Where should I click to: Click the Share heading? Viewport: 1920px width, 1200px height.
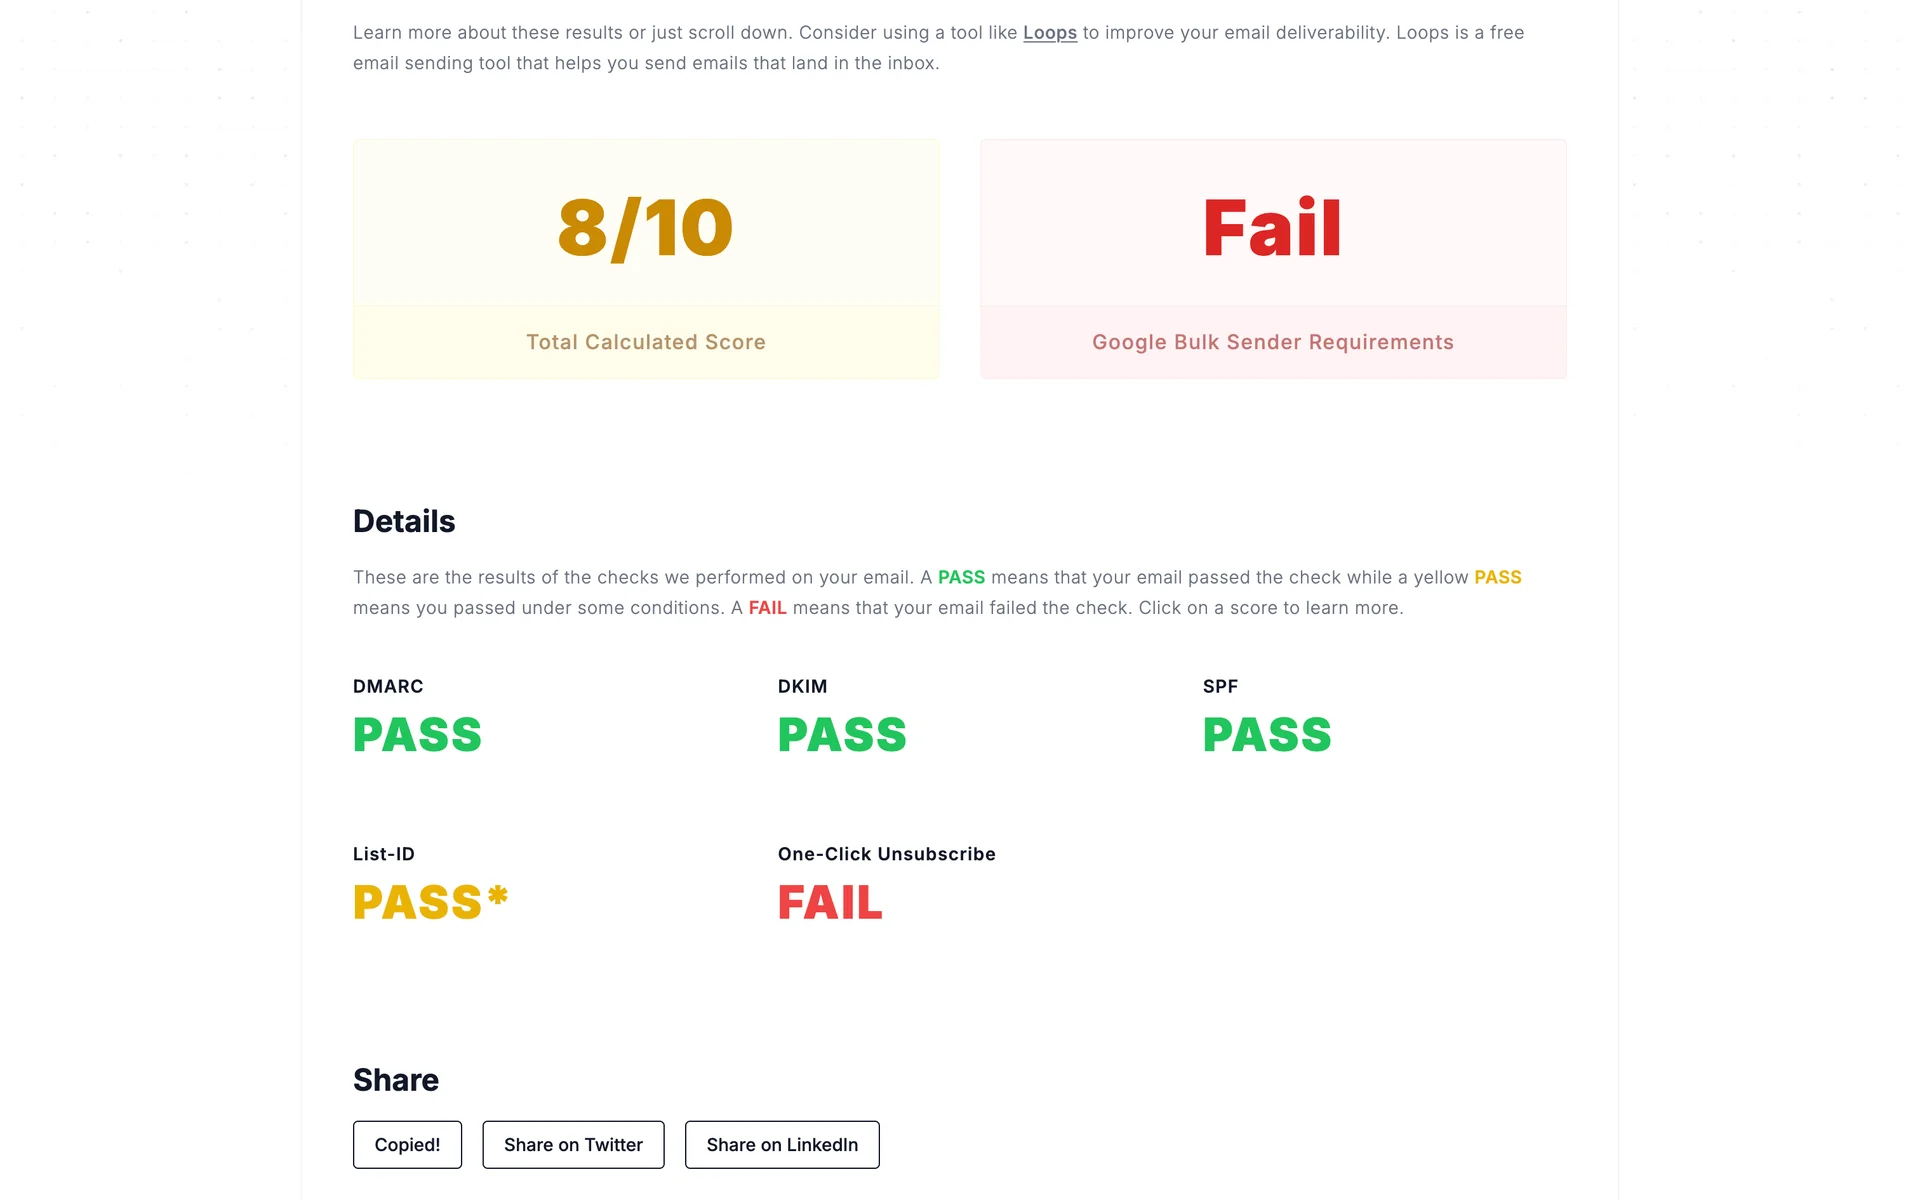tap(396, 1080)
